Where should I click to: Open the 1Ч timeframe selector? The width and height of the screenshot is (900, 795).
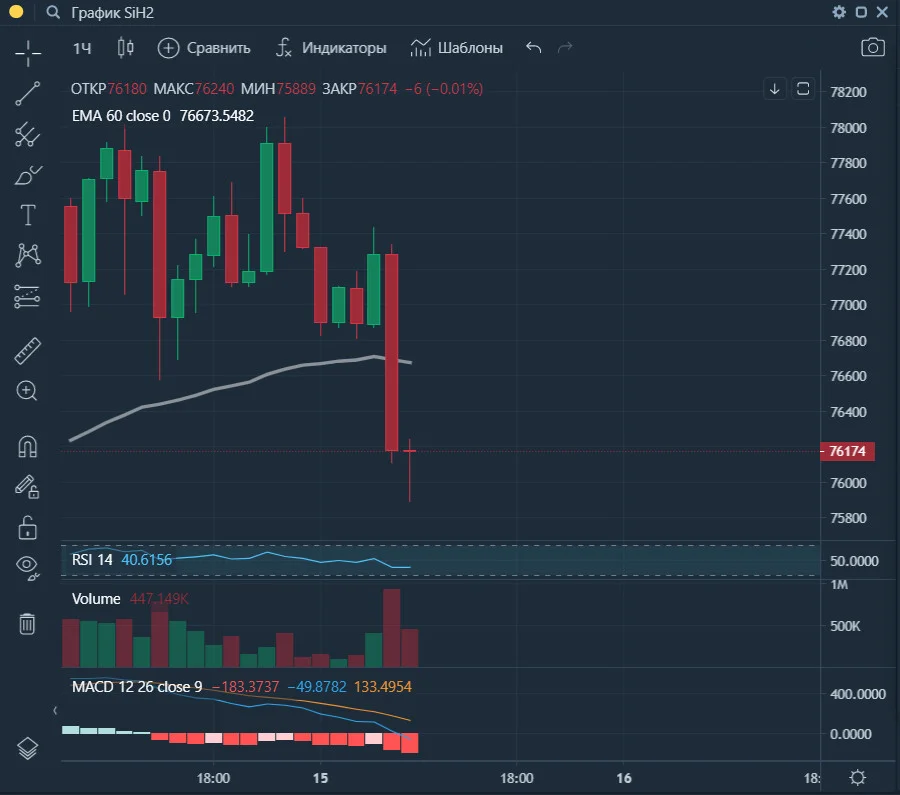(82, 48)
